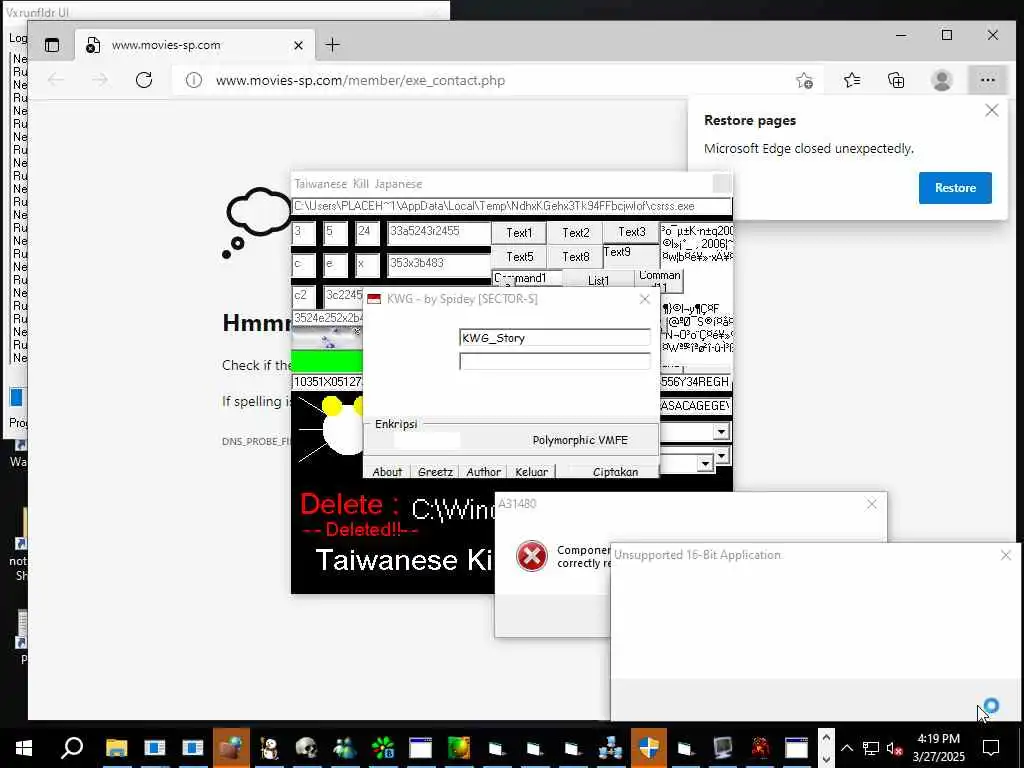This screenshot has width=1024, height=768.
Task: Click the highlighted shield icon in taskbar
Action: [648, 748]
